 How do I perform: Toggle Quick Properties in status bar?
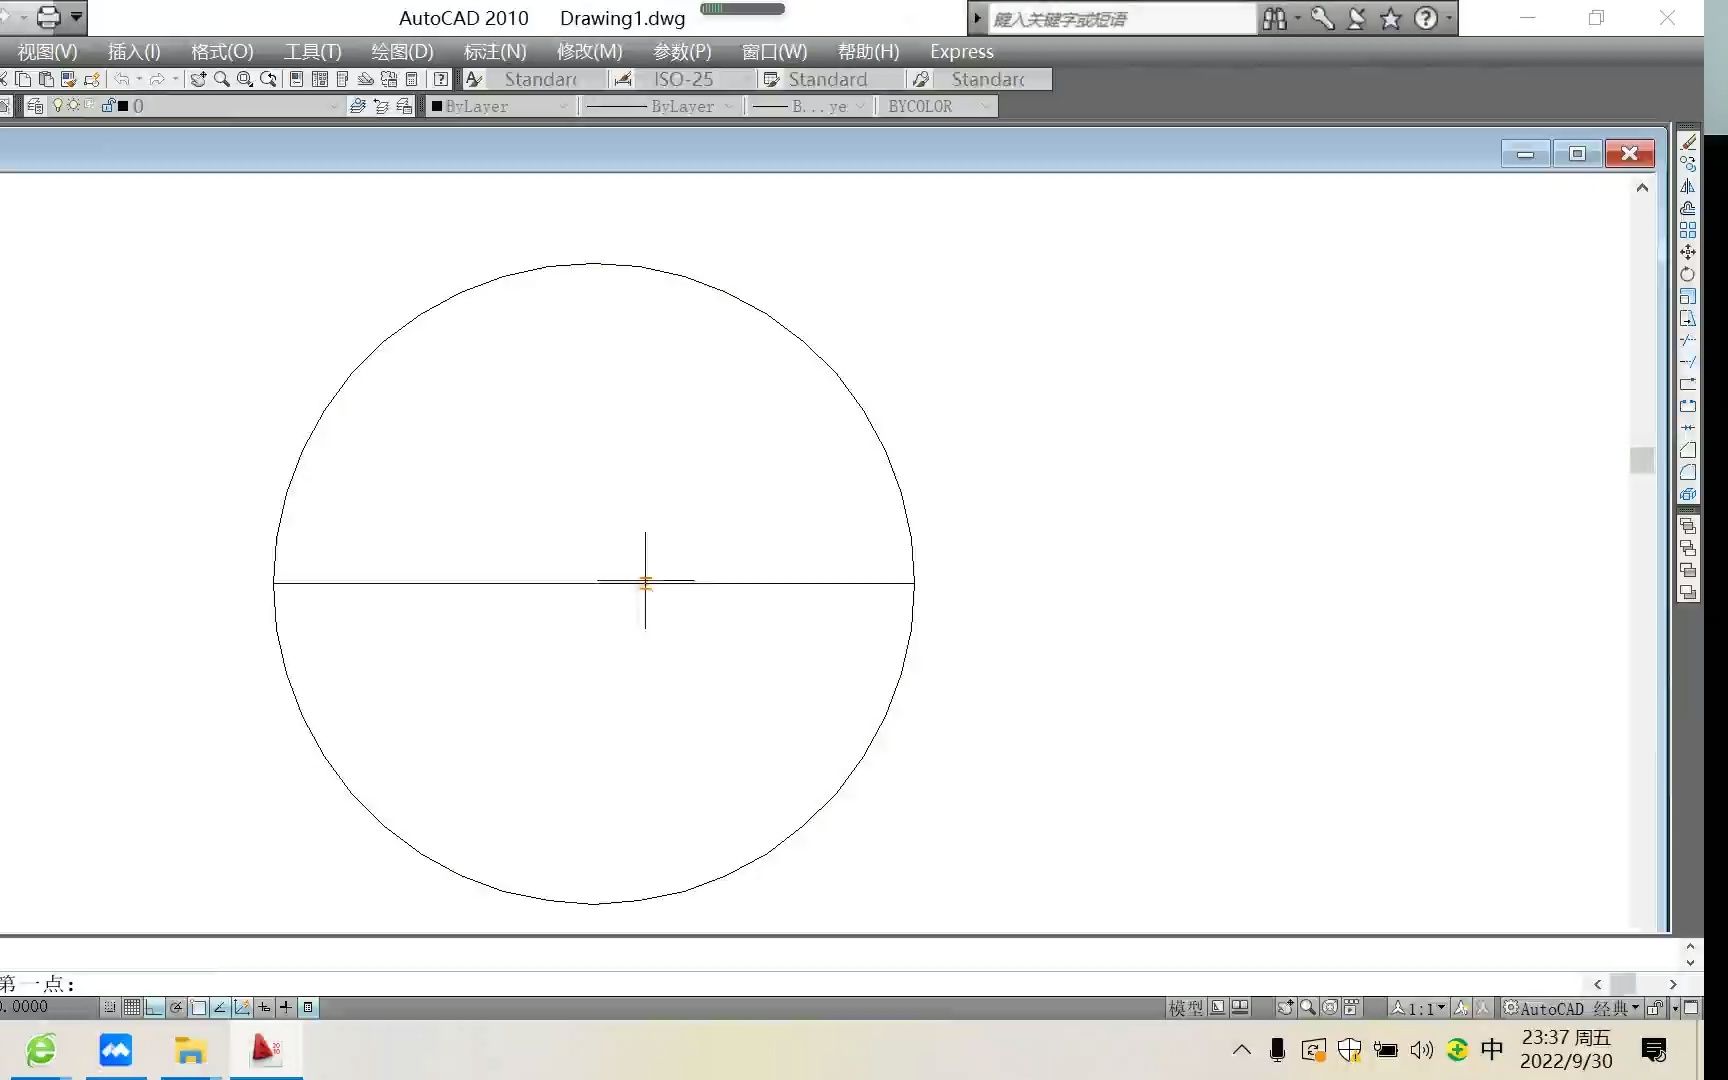click(308, 1007)
